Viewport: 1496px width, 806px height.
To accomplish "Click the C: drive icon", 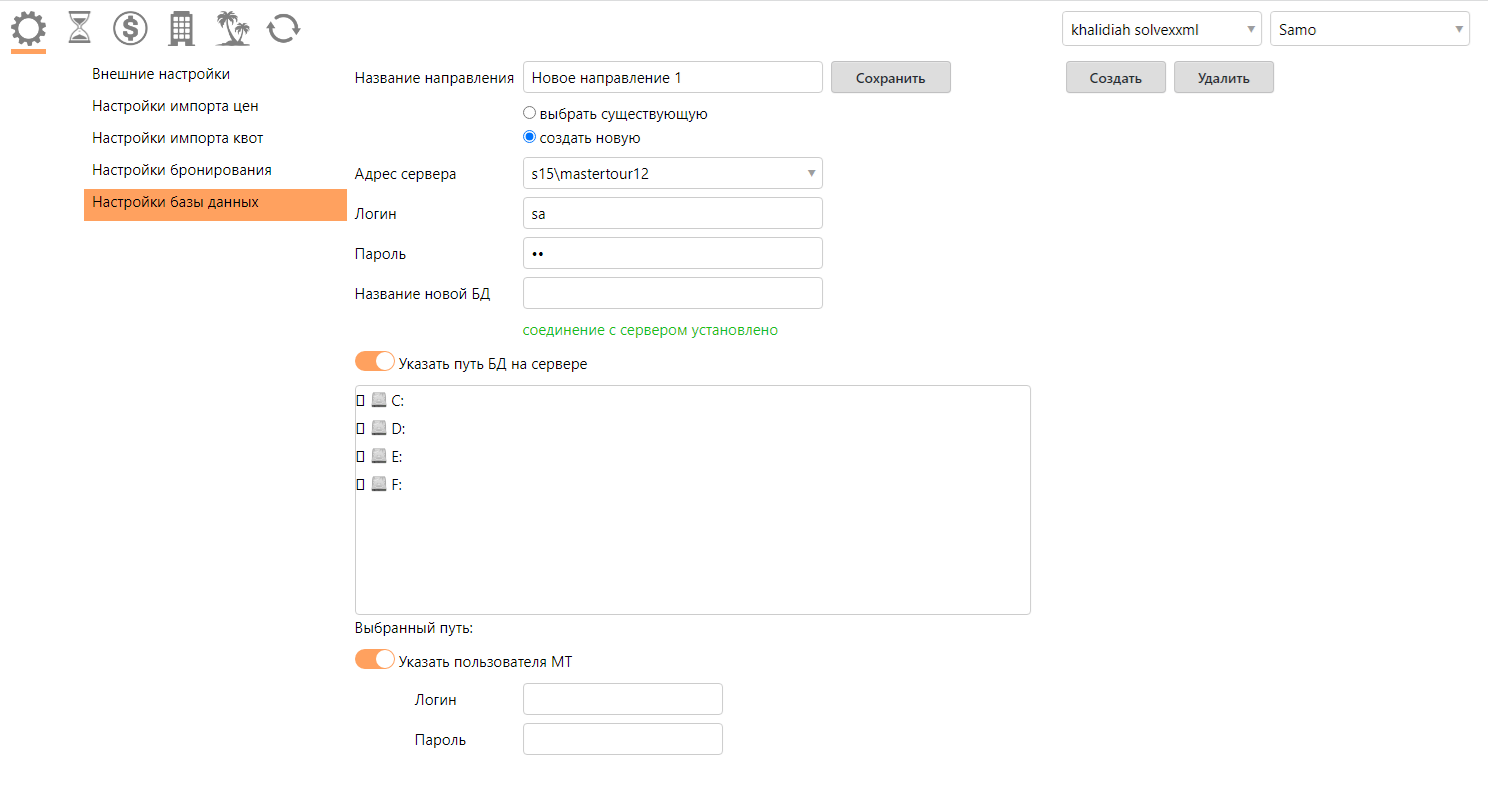I will click(378, 401).
